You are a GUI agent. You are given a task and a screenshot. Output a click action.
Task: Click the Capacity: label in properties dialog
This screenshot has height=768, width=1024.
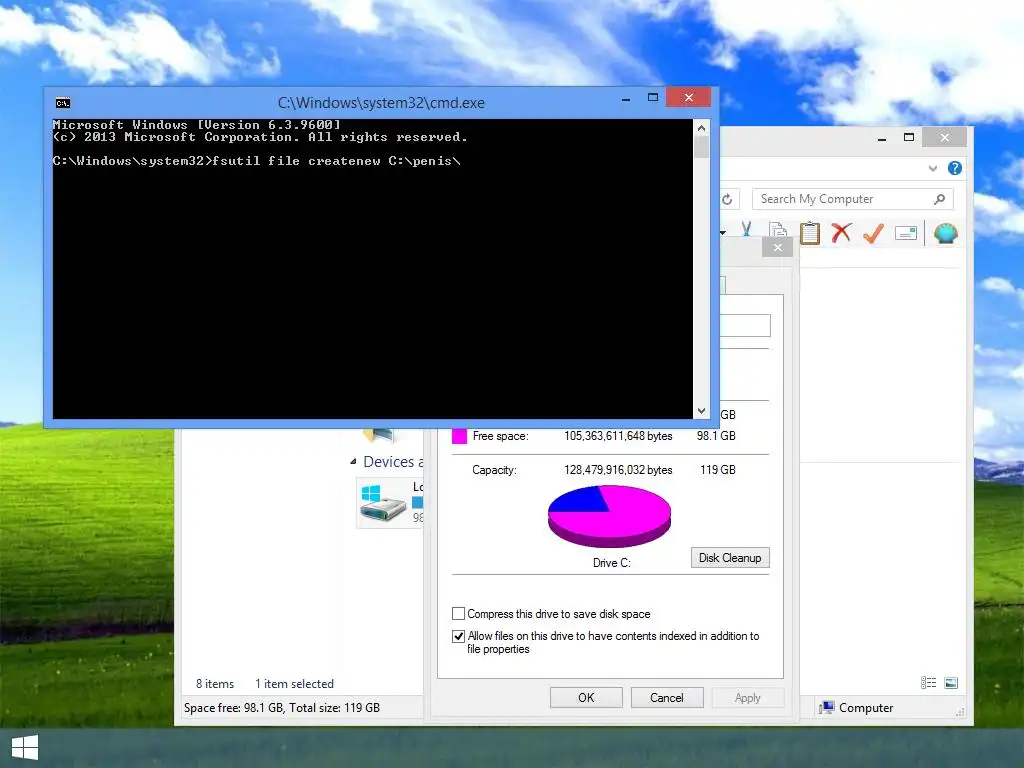(494, 470)
